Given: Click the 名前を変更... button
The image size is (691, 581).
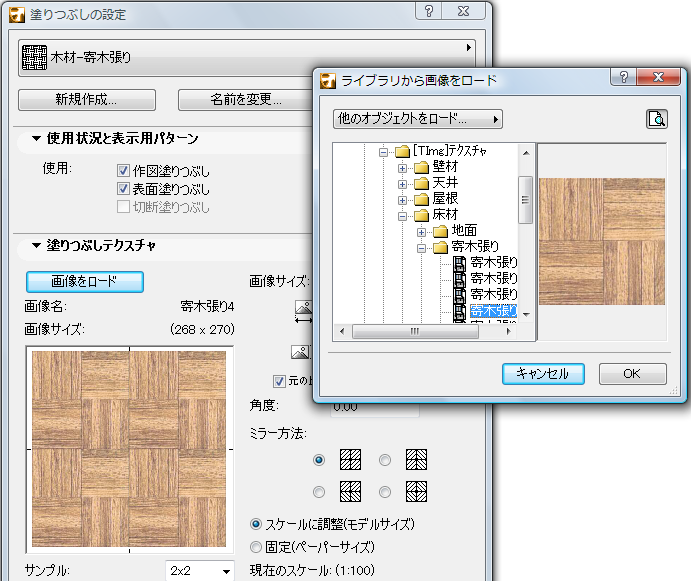Looking at the screenshot, I should (x=245, y=100).
